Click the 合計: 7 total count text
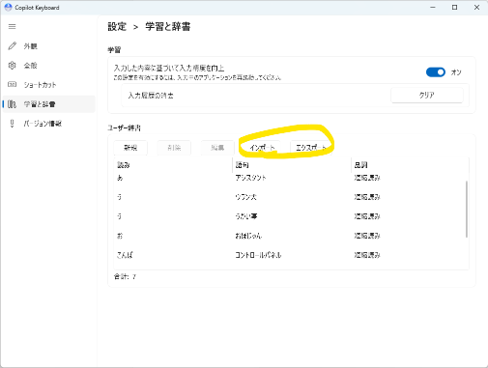This screenshot has width=488, height=368. click(125, 276)
